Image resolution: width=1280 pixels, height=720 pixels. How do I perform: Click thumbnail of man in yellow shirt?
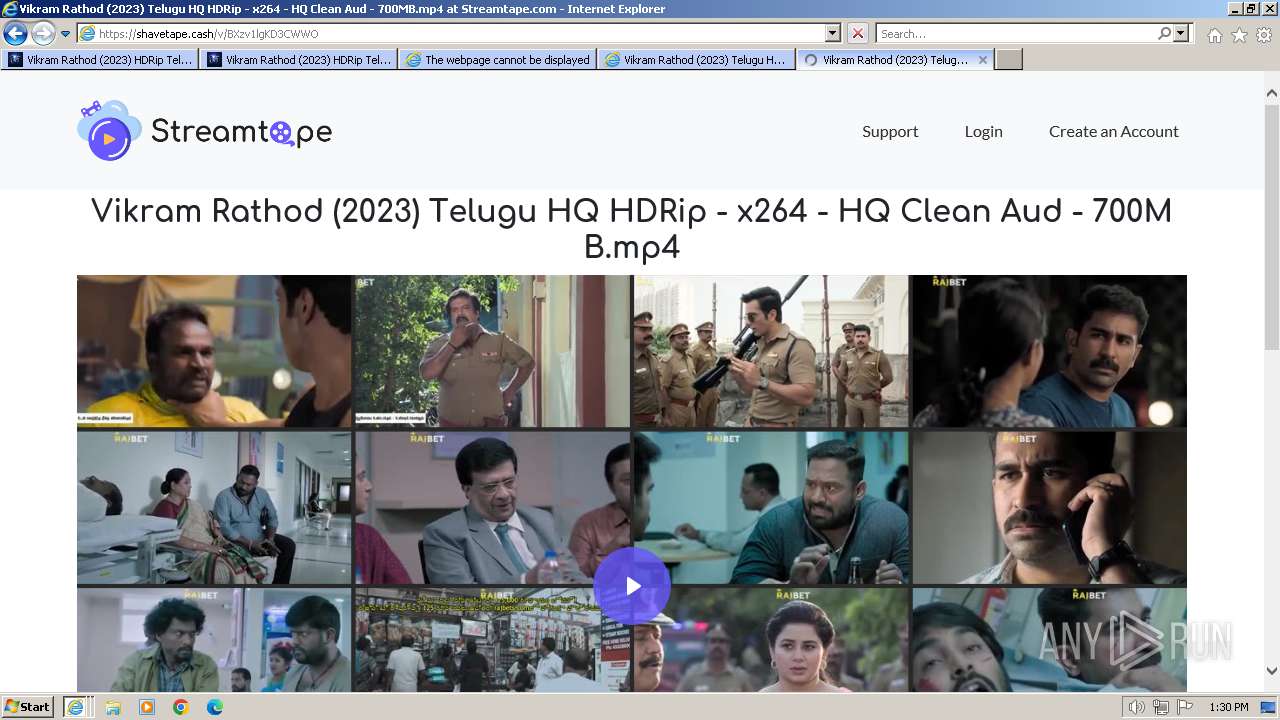pyautogui.click(x=214, y=351)
